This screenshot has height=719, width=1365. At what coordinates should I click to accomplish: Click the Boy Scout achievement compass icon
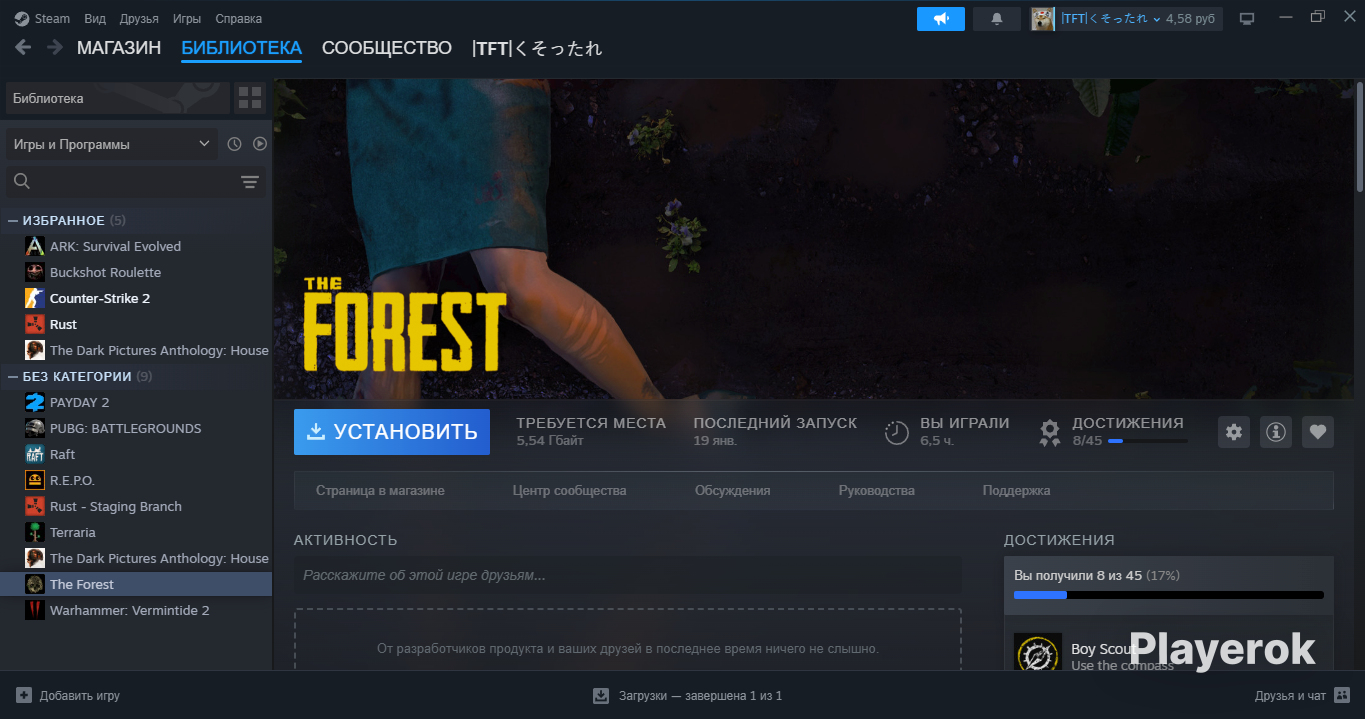1037,652
